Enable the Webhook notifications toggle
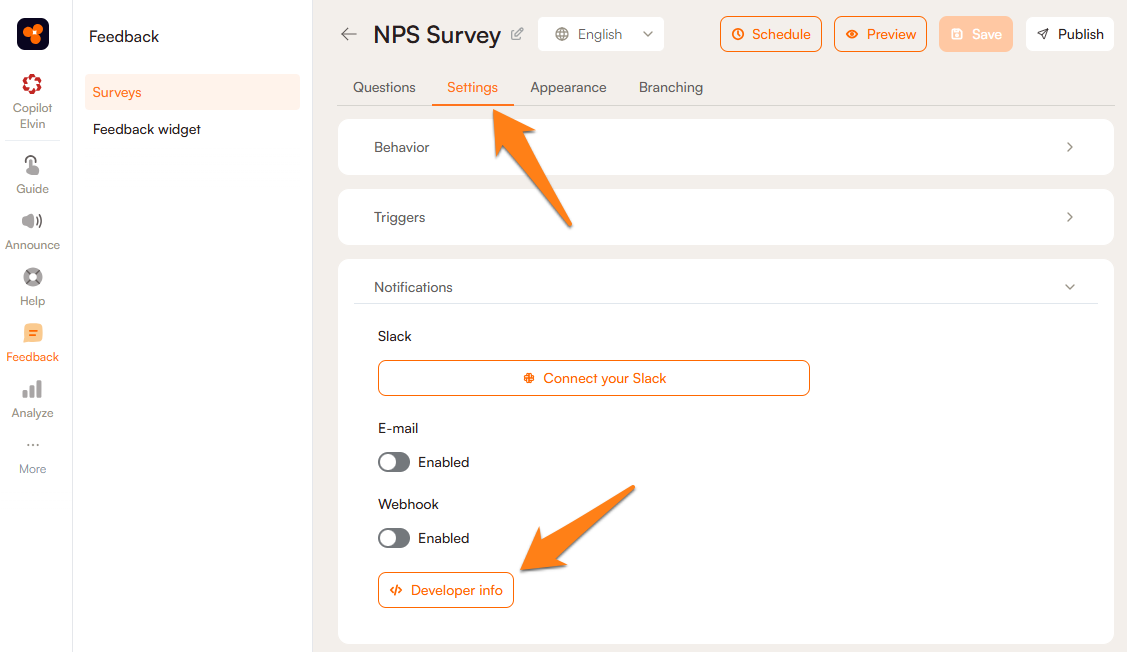The height and width of the screenshot is (652, 1127). click(x=394, y=538)
